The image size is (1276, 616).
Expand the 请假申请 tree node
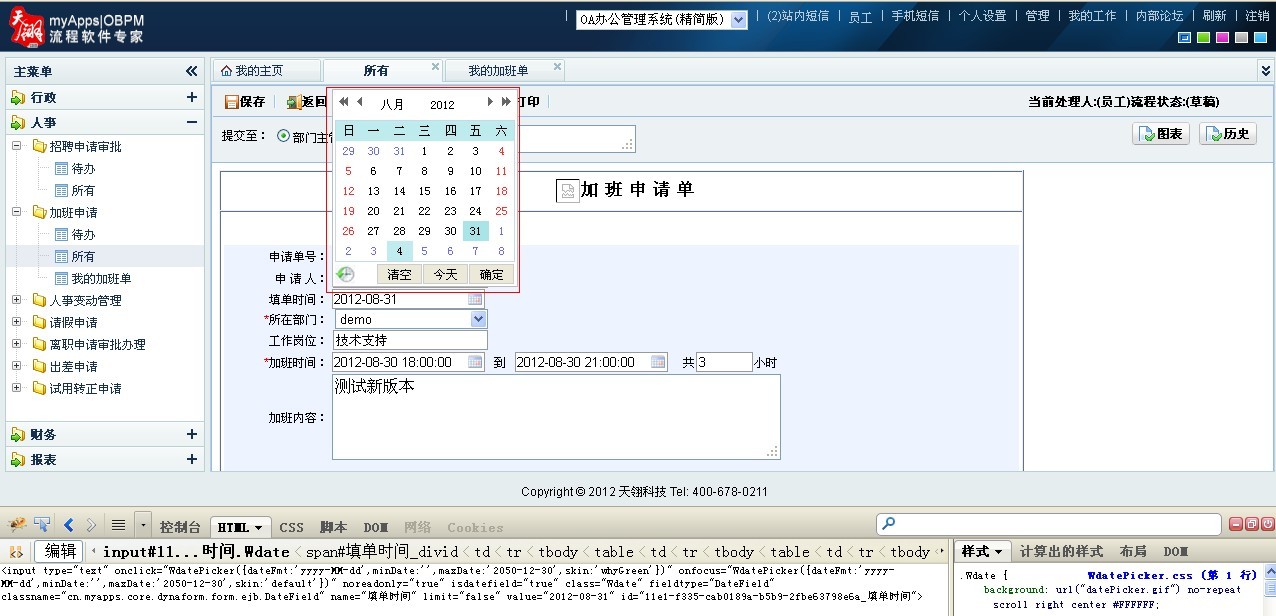(17, 322)
